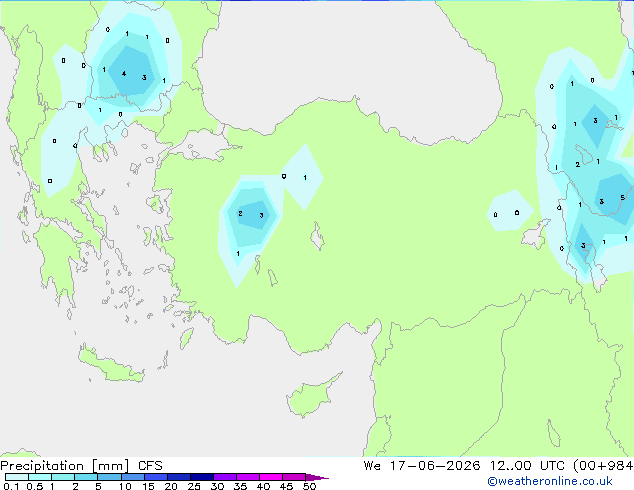
Task: Click the '25' legend scale label
Action: (194, 486)
